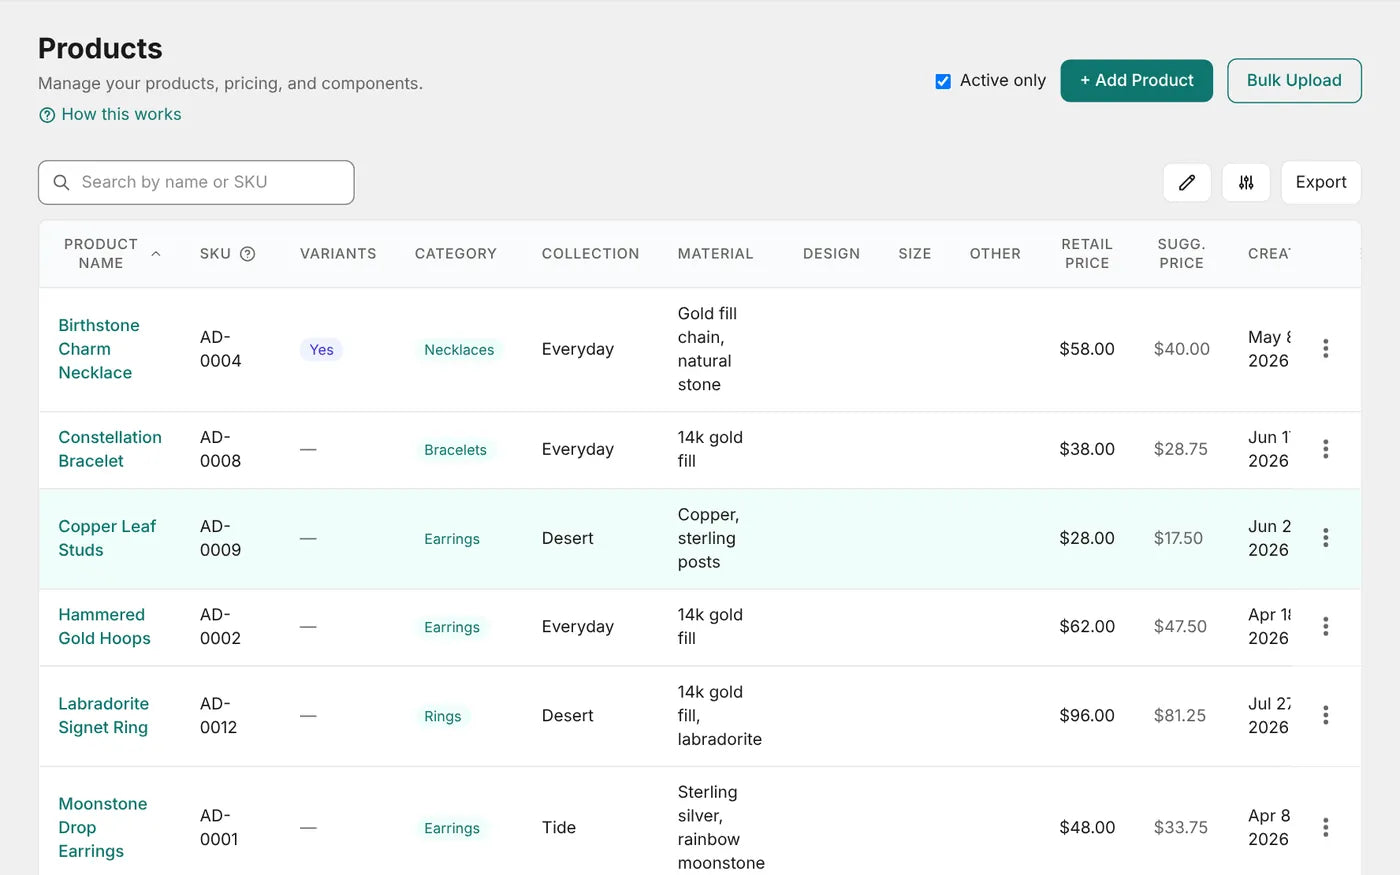Open row menu for Birthstone Charm Necklace

[x=1326, y=349]
